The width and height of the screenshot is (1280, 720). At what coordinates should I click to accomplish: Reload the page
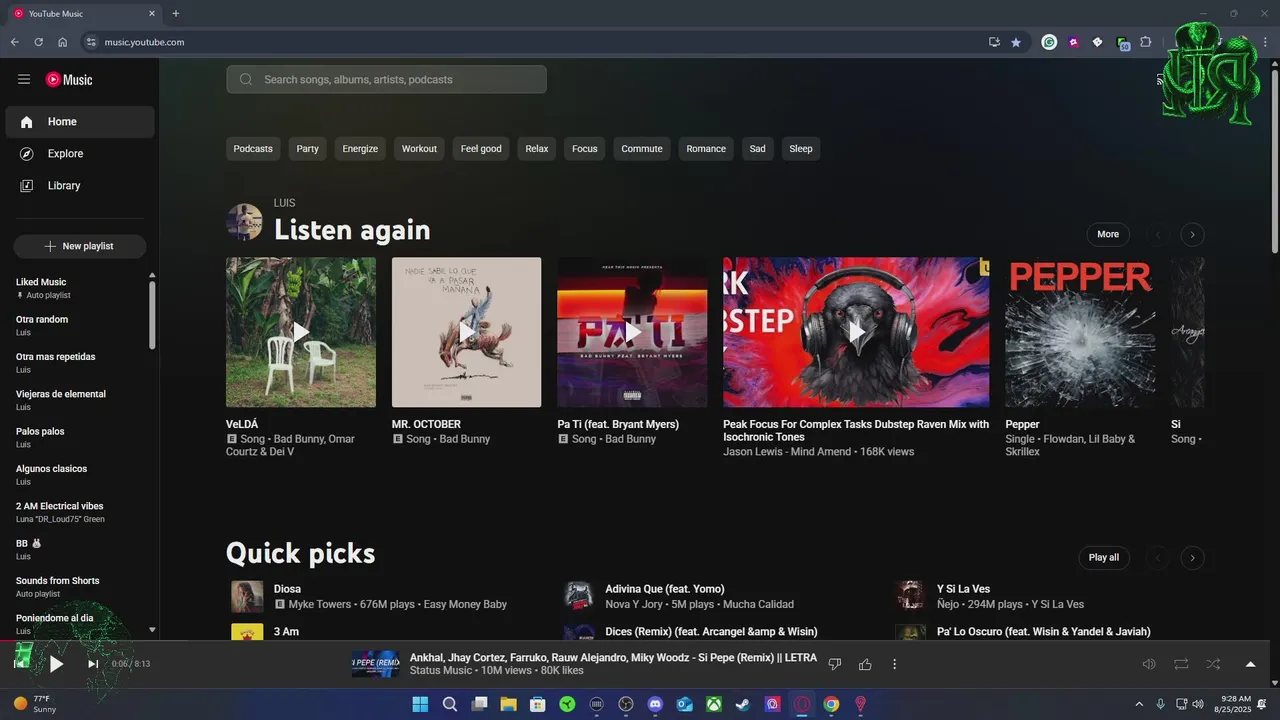click(38, 42)
